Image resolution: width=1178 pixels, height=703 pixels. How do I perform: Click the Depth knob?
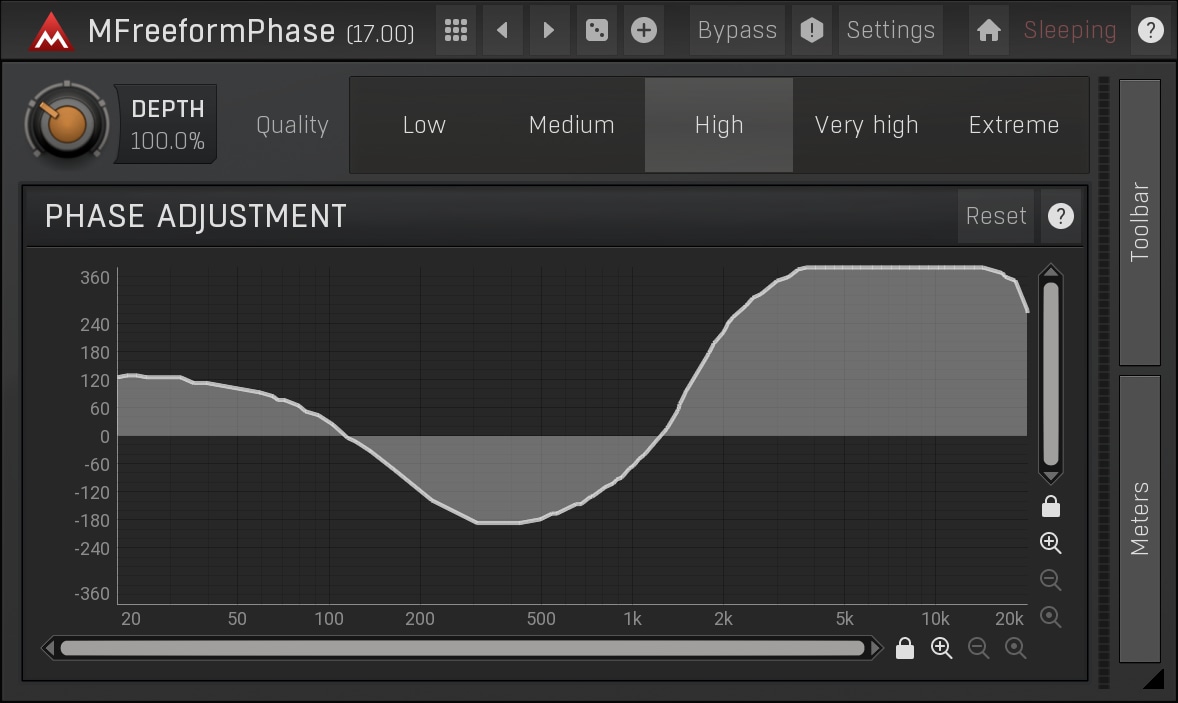(67, 125)
